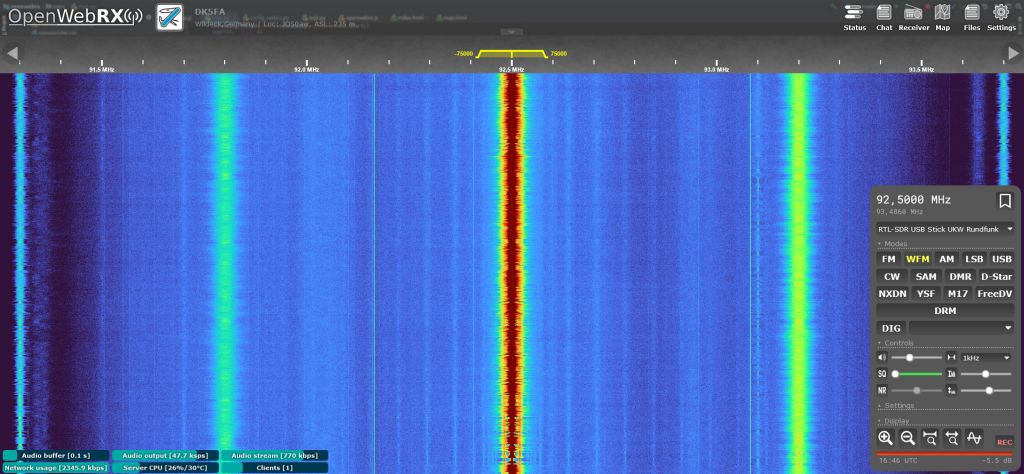Toggle the NR noise reduction button
The height and width of the screenshot is (474, 1024).
pyautogui.click(x=882, y=390)
